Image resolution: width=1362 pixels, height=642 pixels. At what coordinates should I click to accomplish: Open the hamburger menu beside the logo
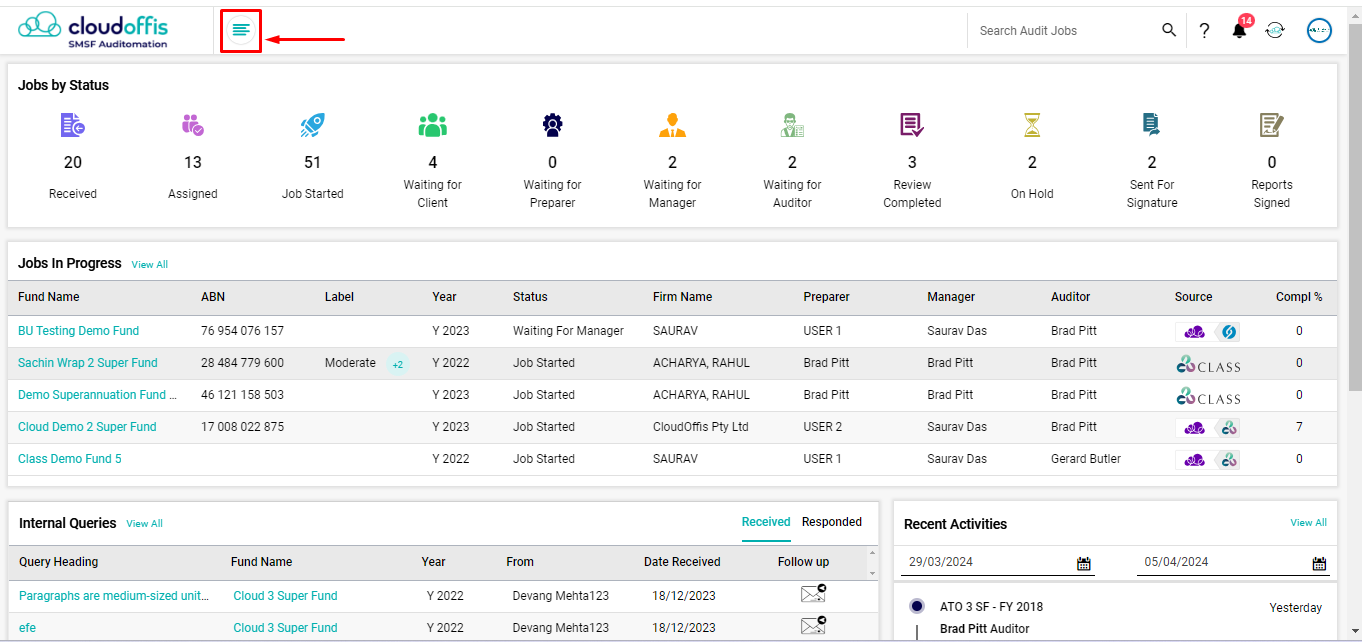point(241,30)
